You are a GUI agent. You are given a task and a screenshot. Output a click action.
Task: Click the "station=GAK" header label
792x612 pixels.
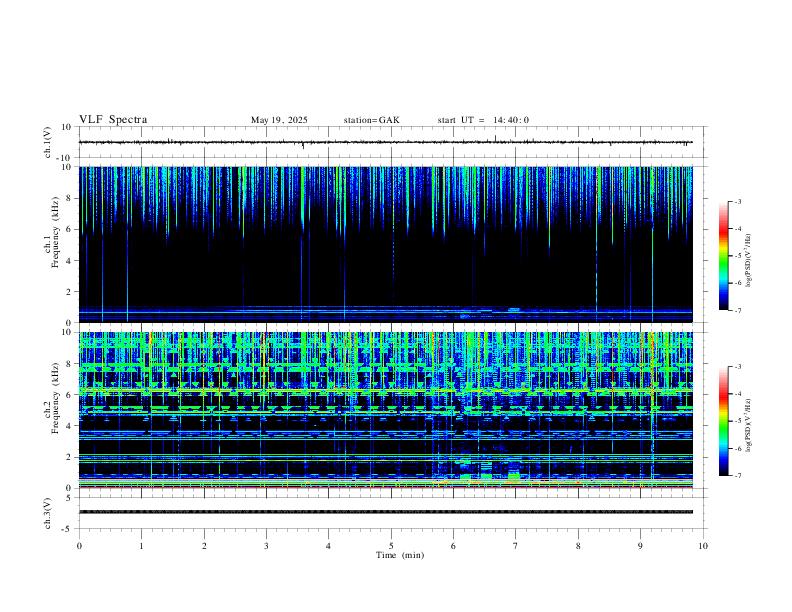(x=371, y=120)
